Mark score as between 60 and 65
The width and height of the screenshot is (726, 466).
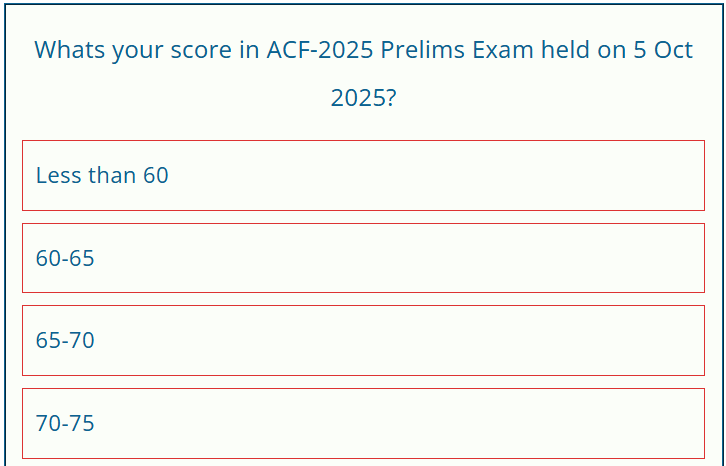click(363, 258)
